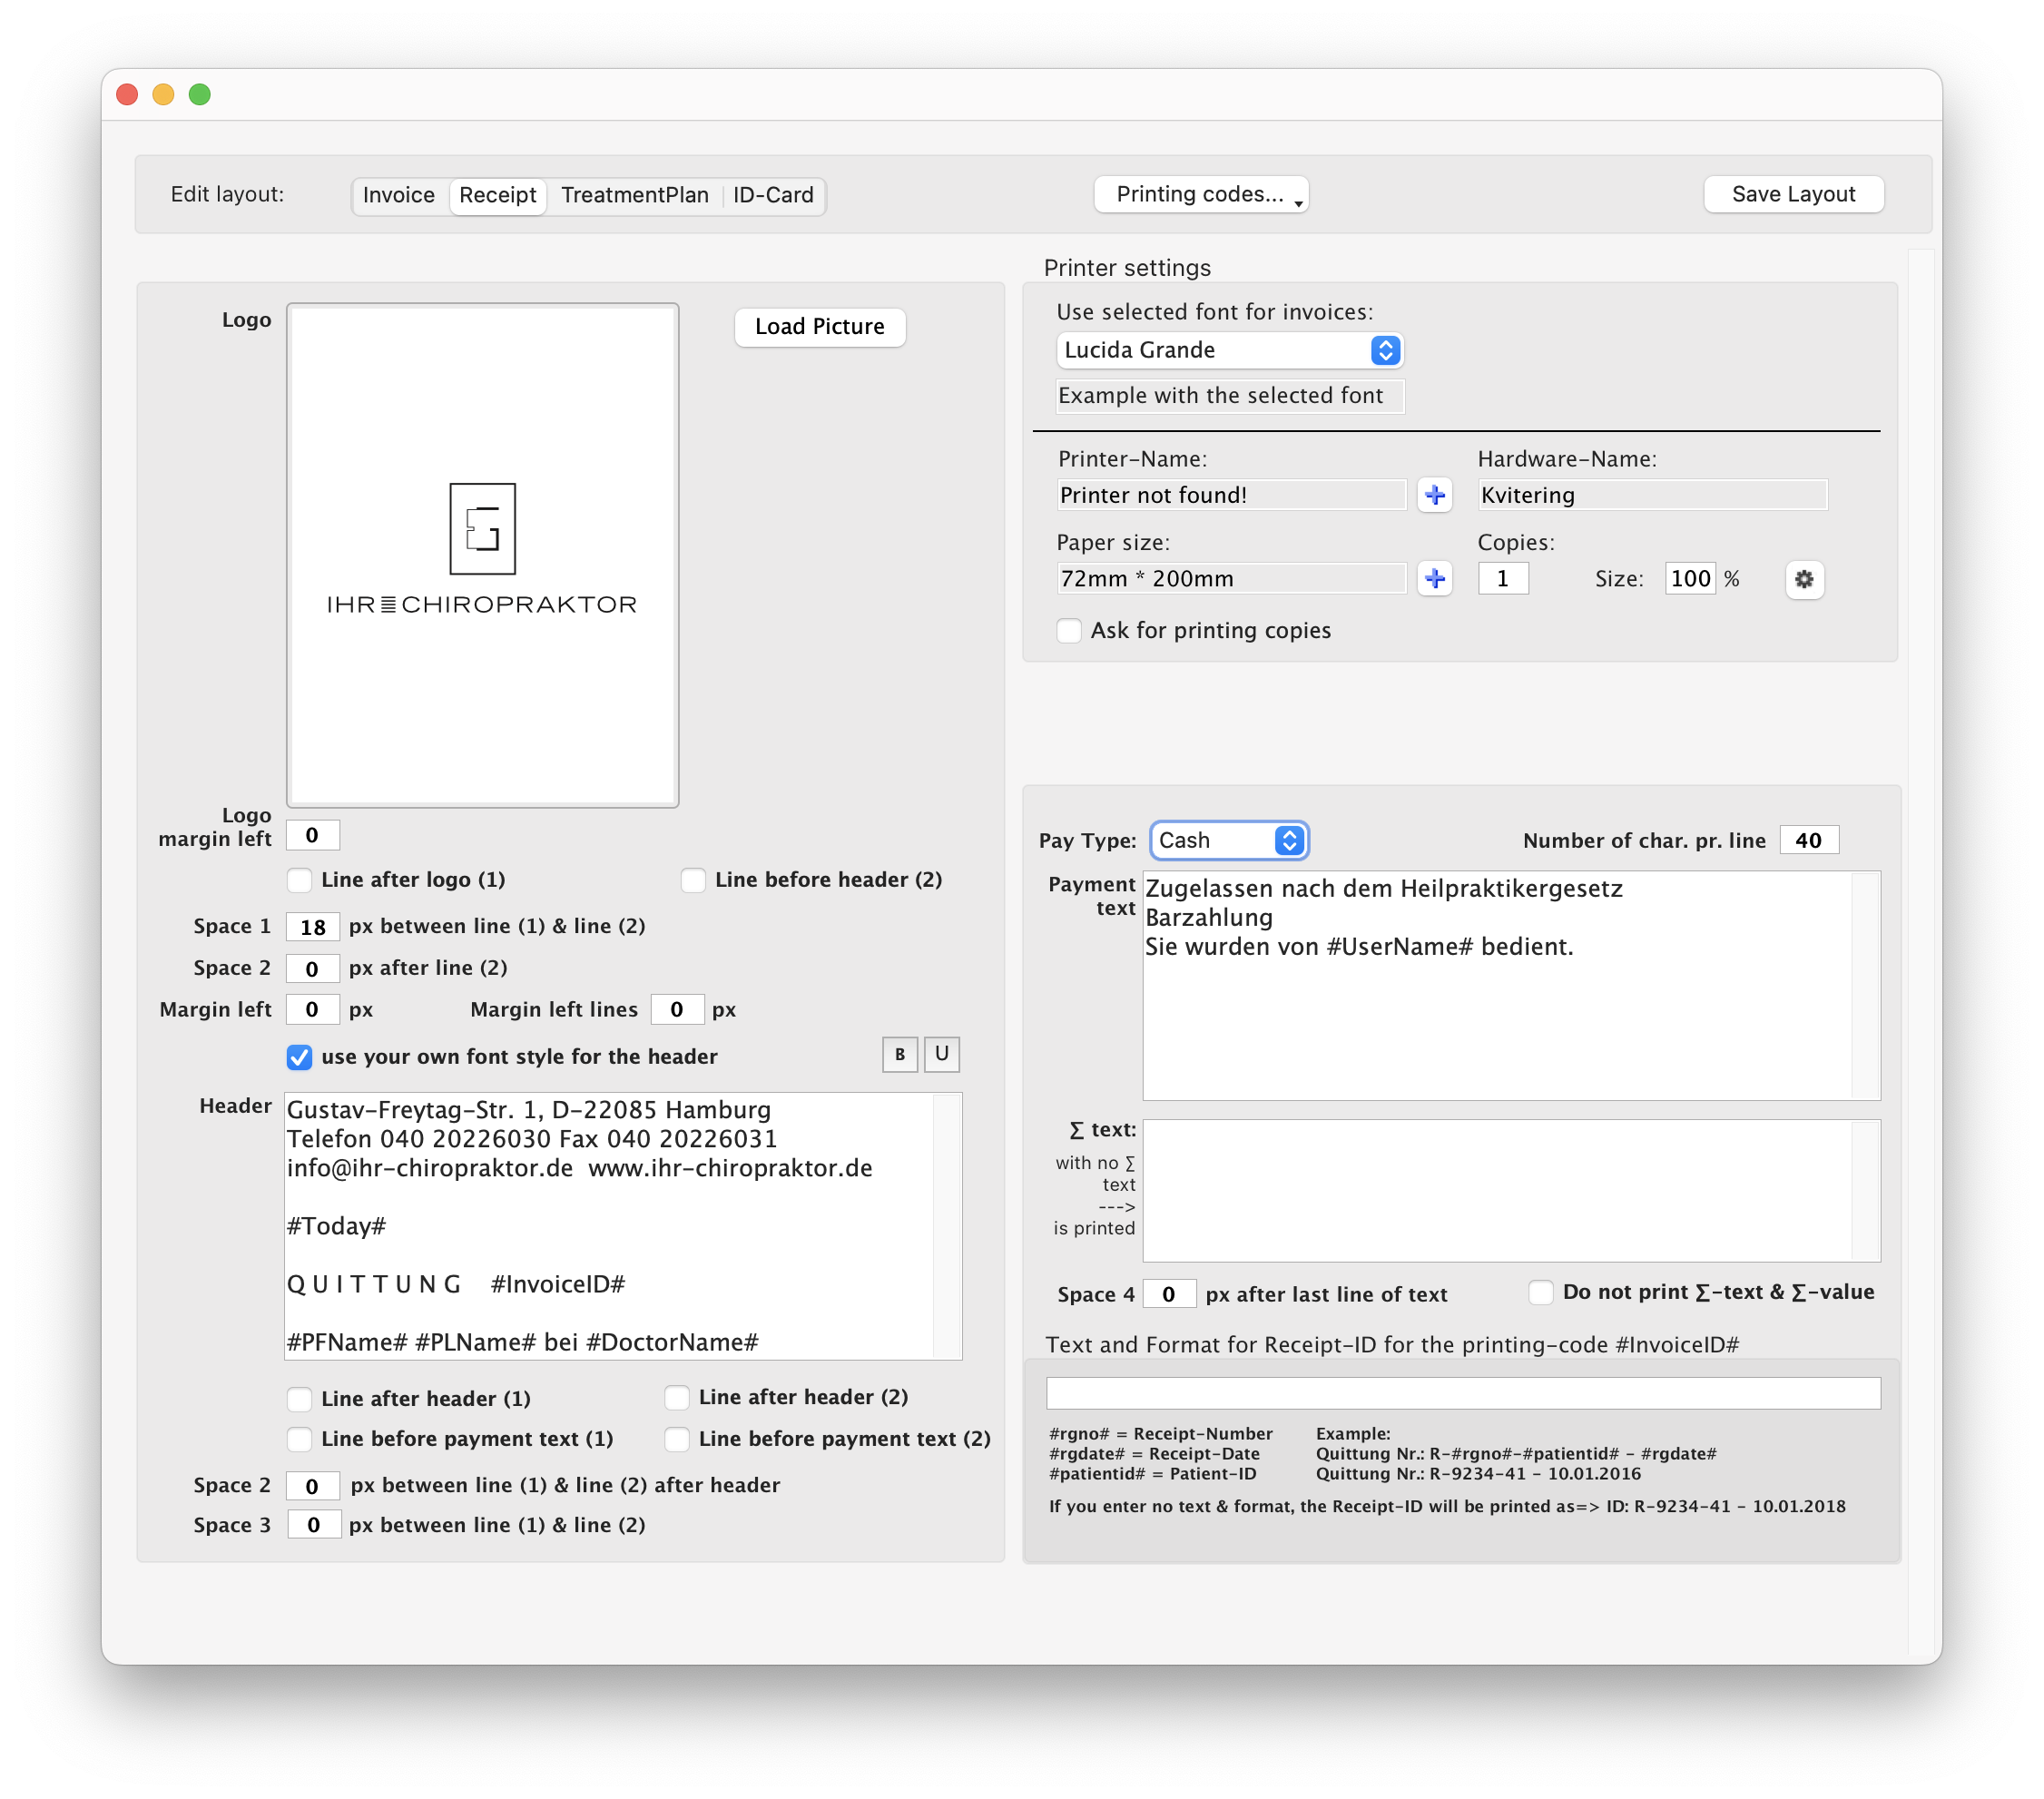Click the green zoom window button

point(200,94)
